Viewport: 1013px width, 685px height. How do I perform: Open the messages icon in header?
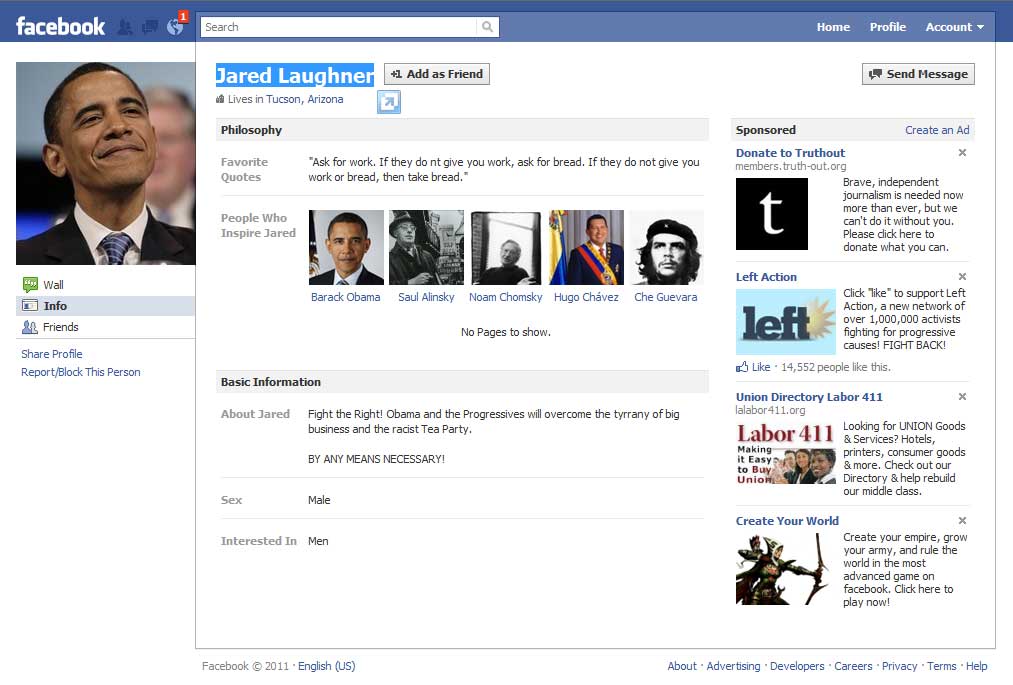(x=150, y=27)
